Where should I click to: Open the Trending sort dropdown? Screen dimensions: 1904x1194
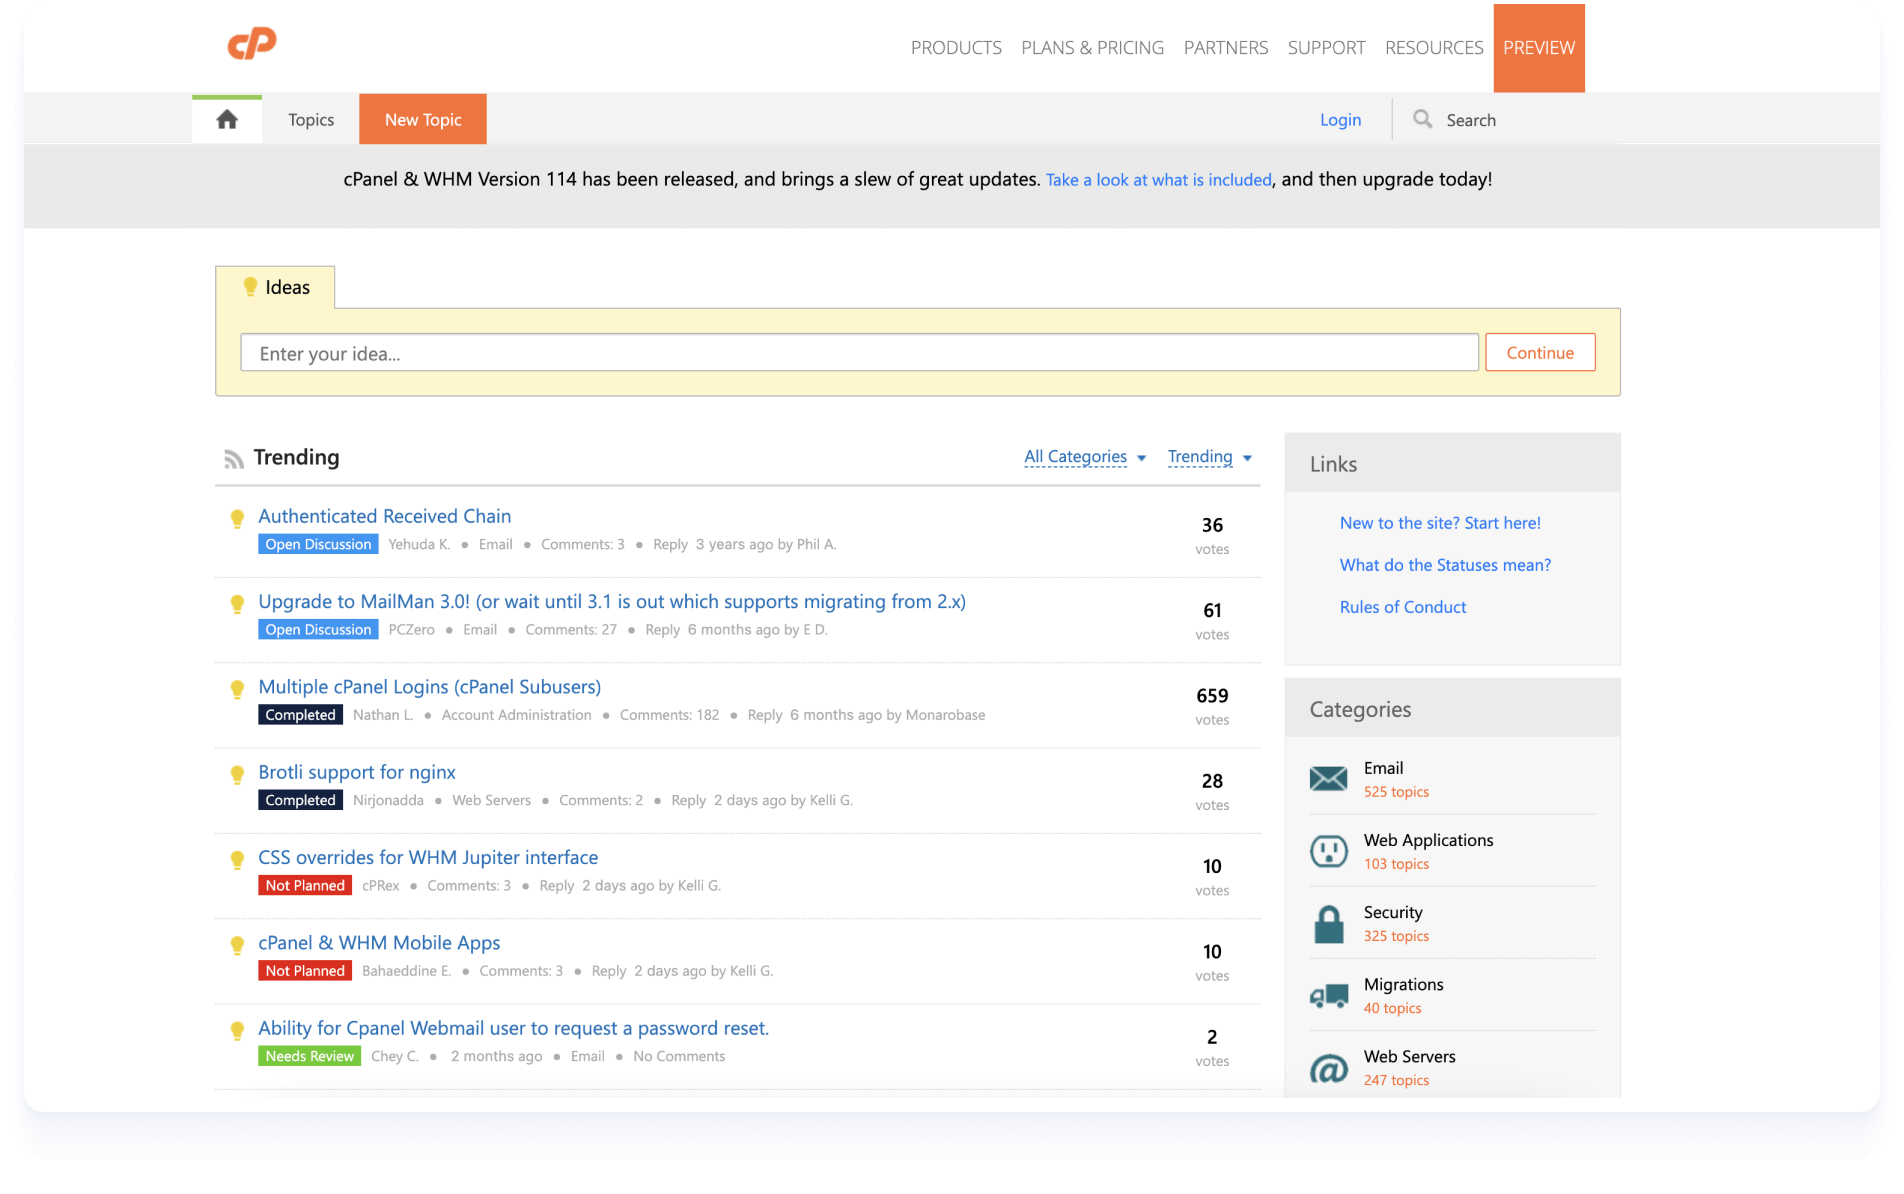click(1209, 457)
